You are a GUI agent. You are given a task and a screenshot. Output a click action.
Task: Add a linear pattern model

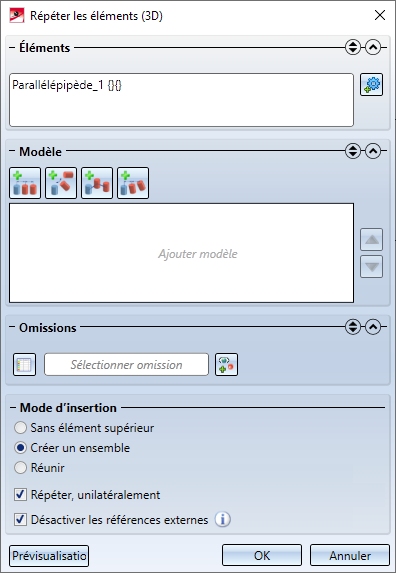25,183
